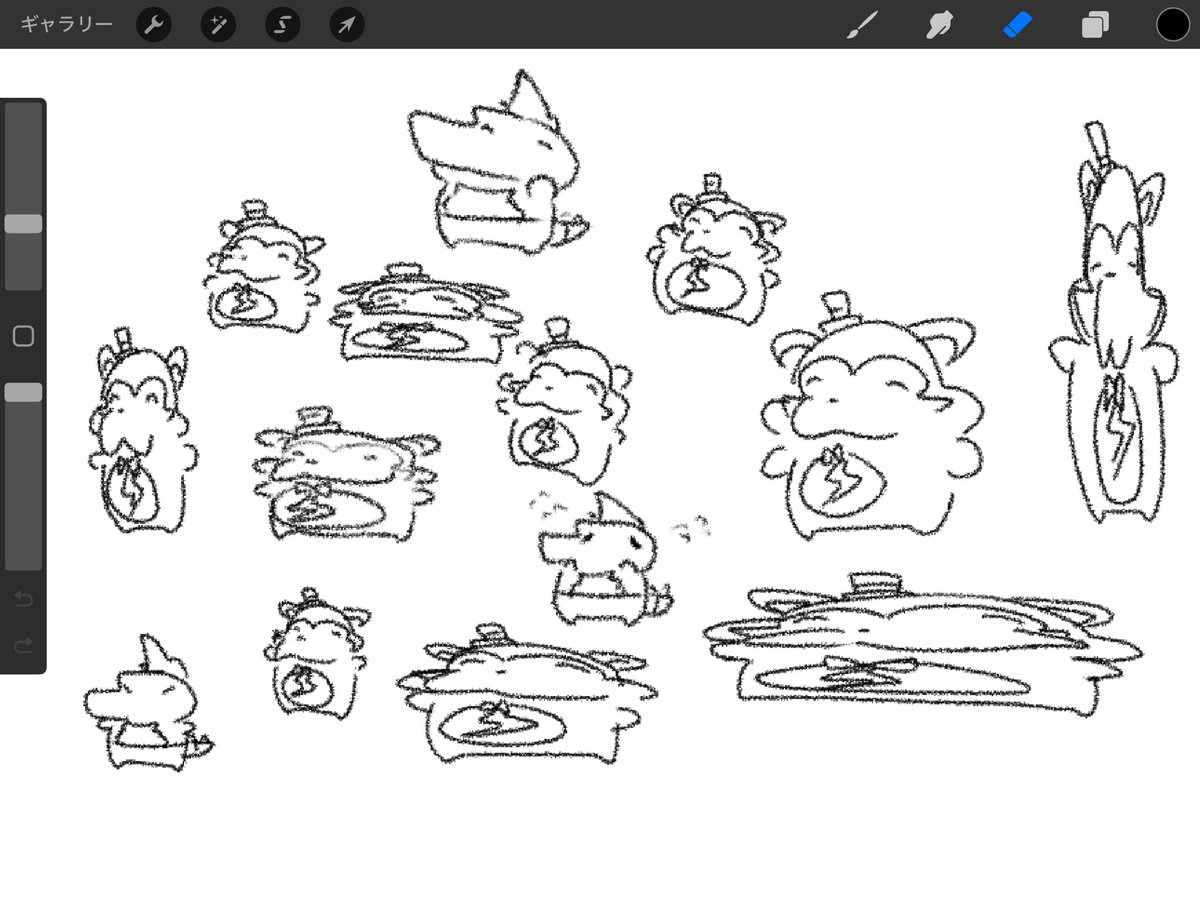Tap the redo arrow on sidebar

(23, 646)
